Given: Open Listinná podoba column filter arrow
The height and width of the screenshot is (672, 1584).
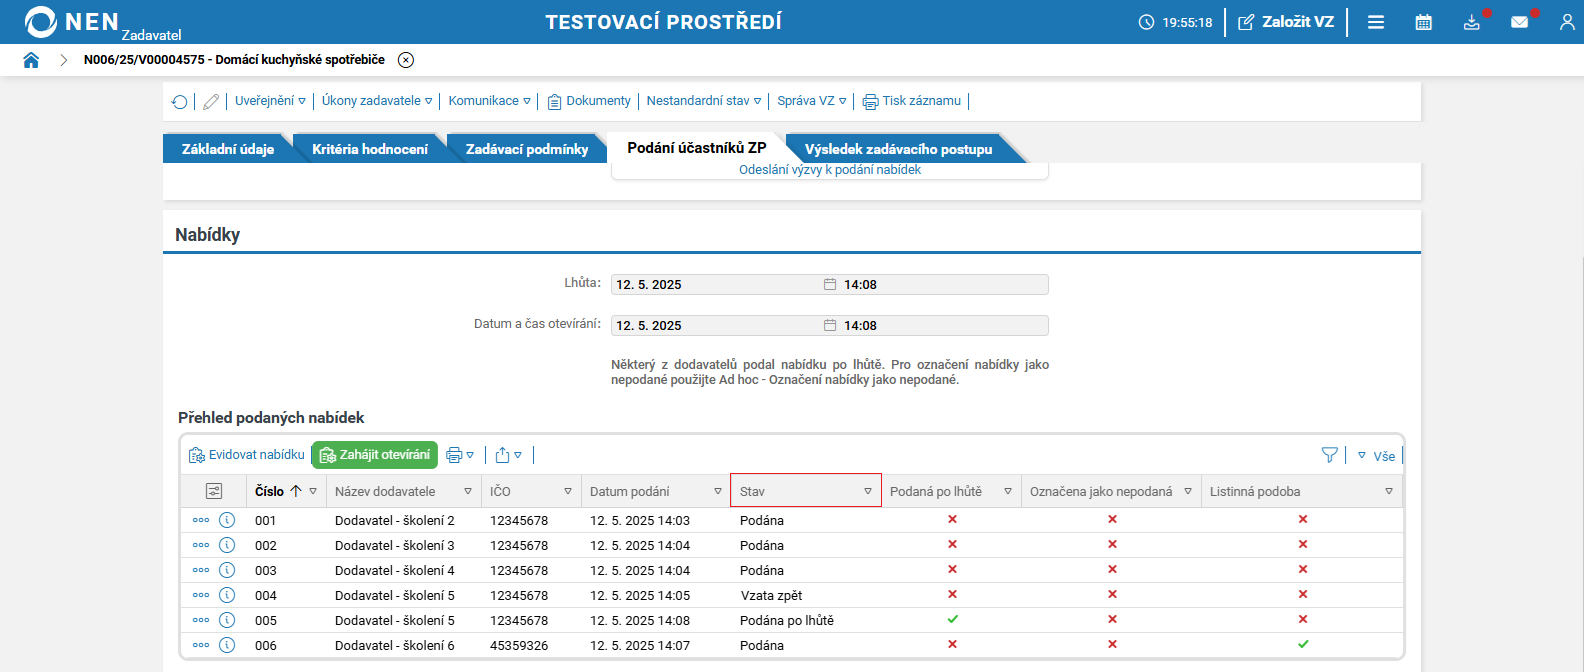Looking at the screenshot, I should [1389, 491].
